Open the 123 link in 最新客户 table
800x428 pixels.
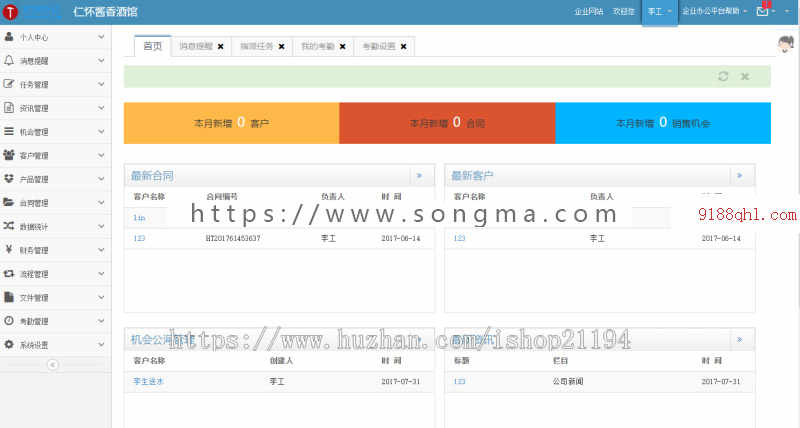459,238
